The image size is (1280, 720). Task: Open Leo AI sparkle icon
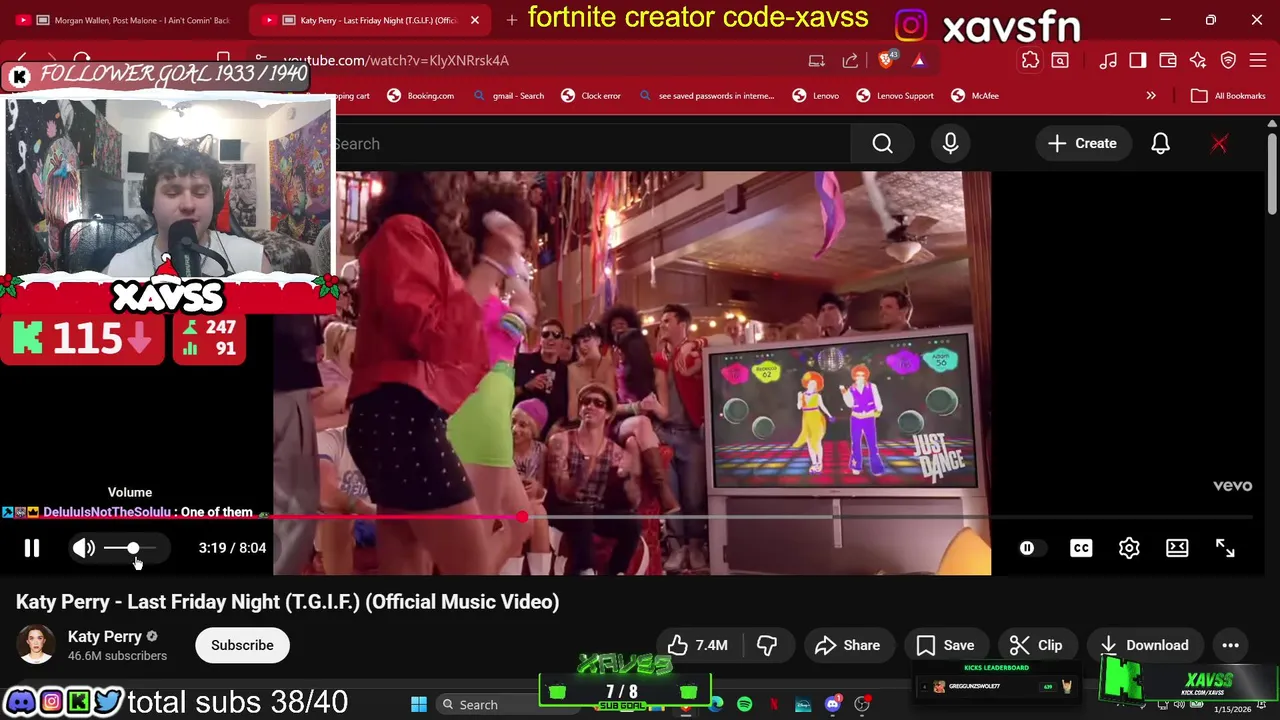pyautogui.click(x=1198, y=60)
